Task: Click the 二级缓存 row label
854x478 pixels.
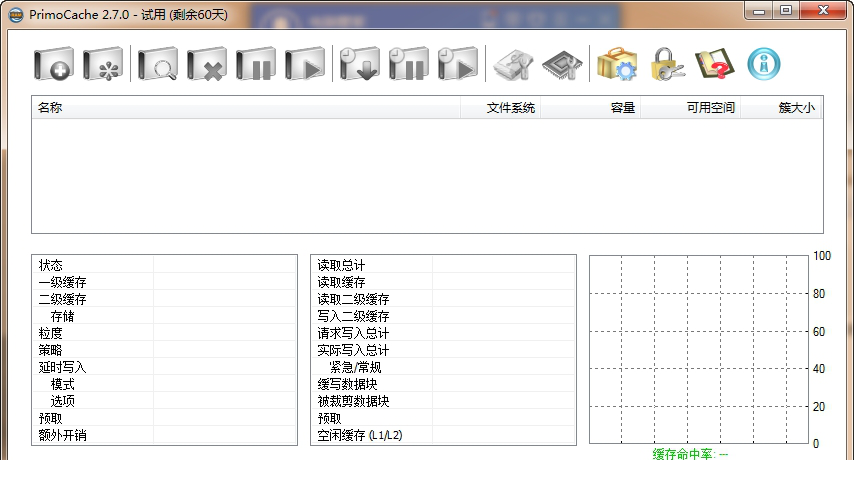Action: tap(63, 299)
